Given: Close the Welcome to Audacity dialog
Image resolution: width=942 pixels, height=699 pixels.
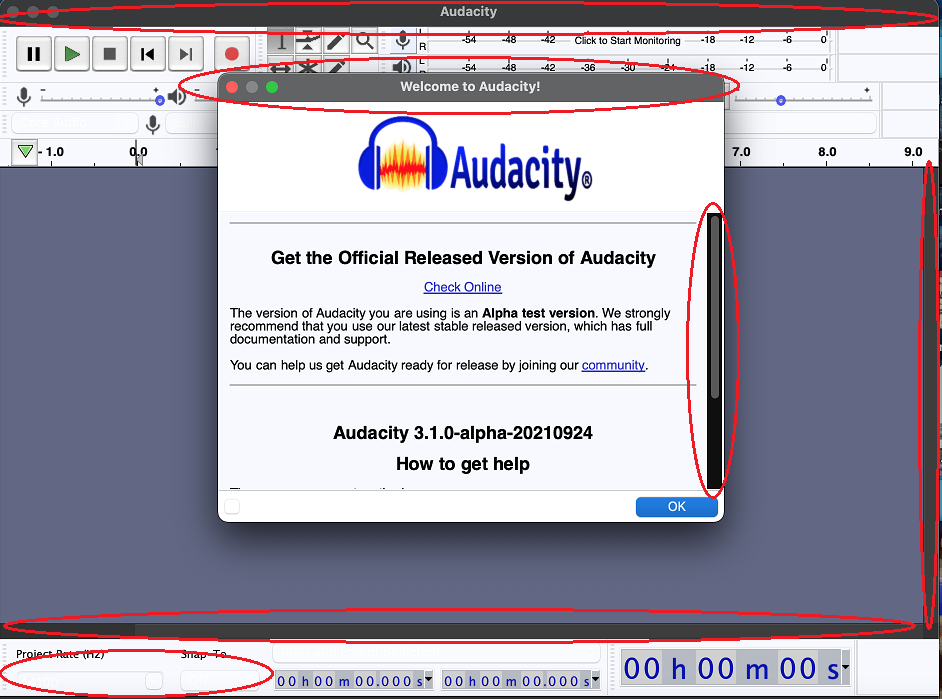Looking at the screenshot, I should [x=232, y=87].
